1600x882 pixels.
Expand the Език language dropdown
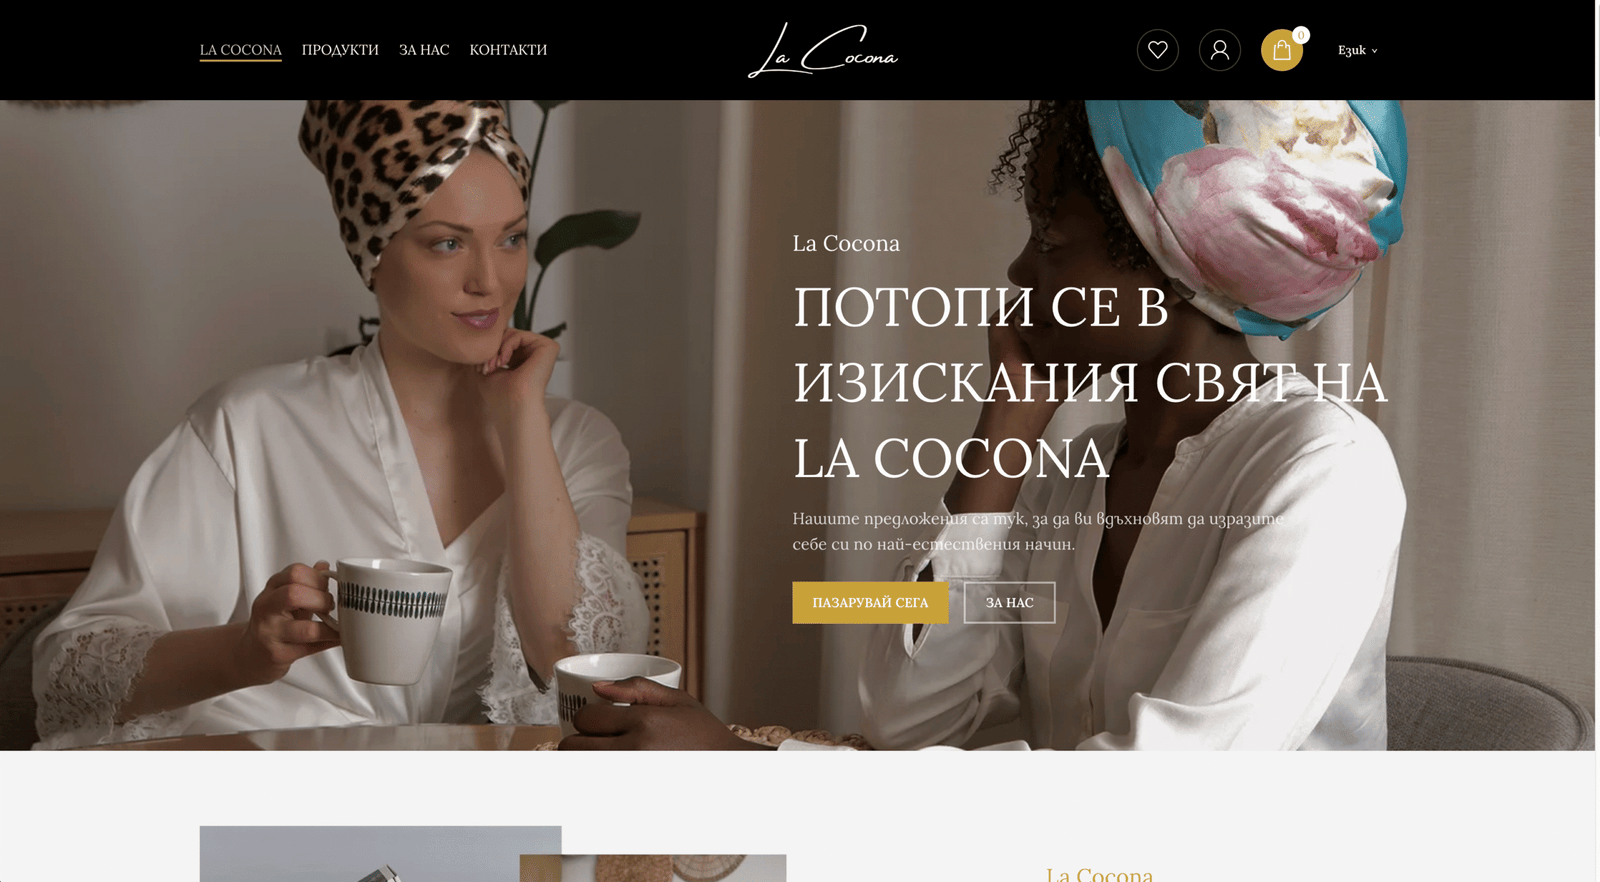[1357, 50]
